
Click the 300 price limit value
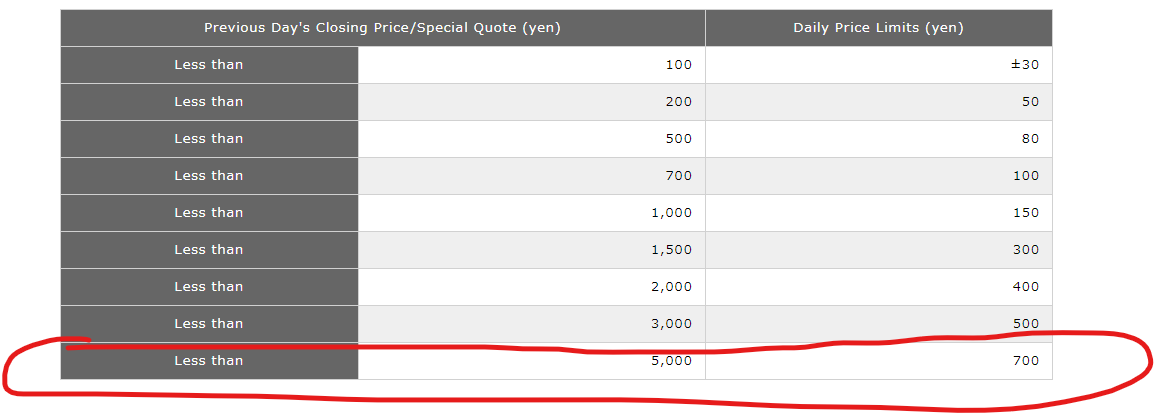[1026, 250]
